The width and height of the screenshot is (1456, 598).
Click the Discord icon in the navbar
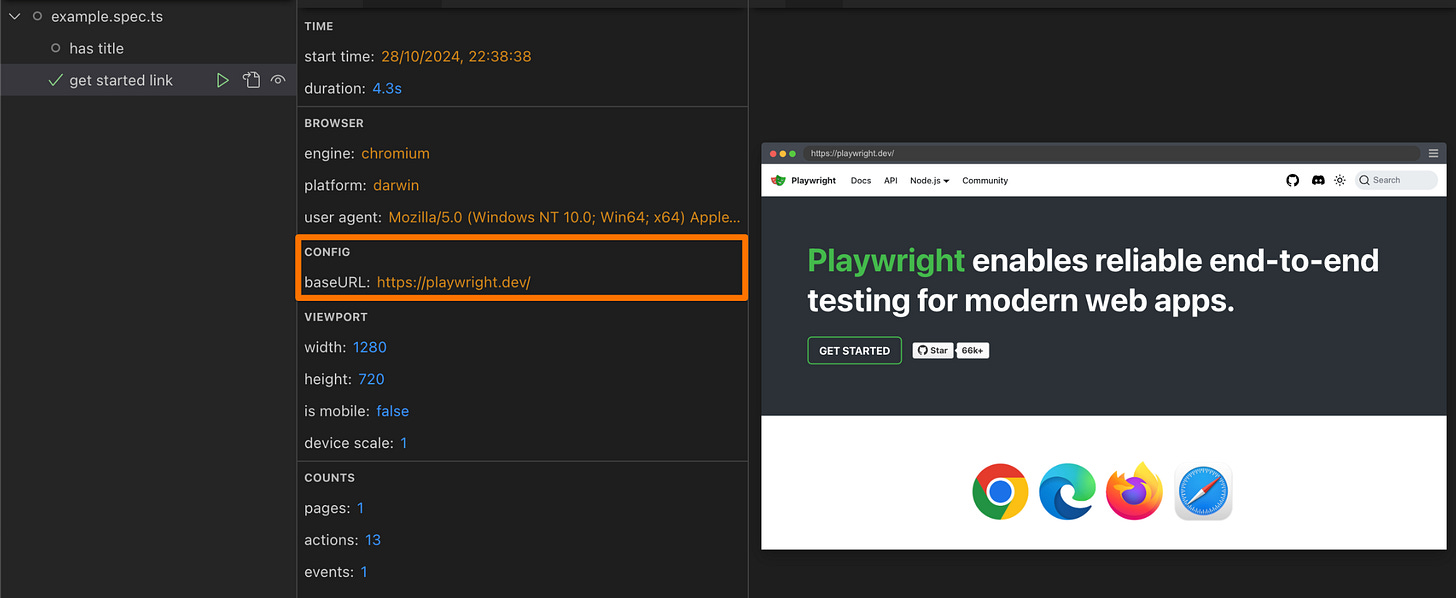[x=1318, y=180]
